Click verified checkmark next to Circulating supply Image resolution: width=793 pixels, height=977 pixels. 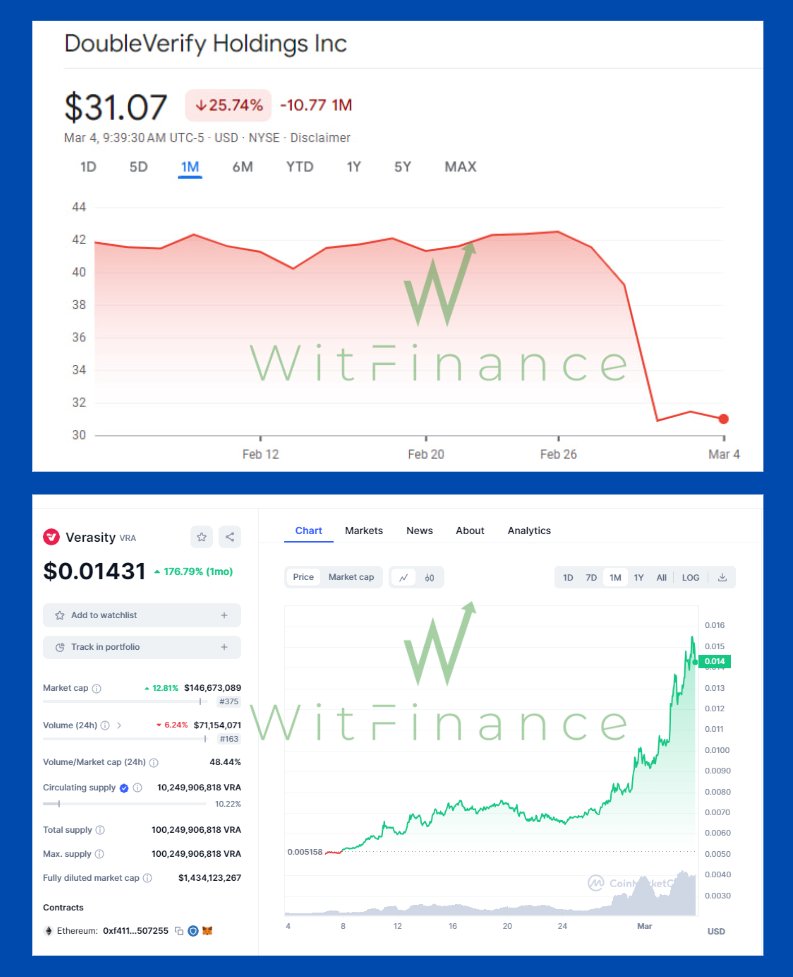click(x=124, y=788)
